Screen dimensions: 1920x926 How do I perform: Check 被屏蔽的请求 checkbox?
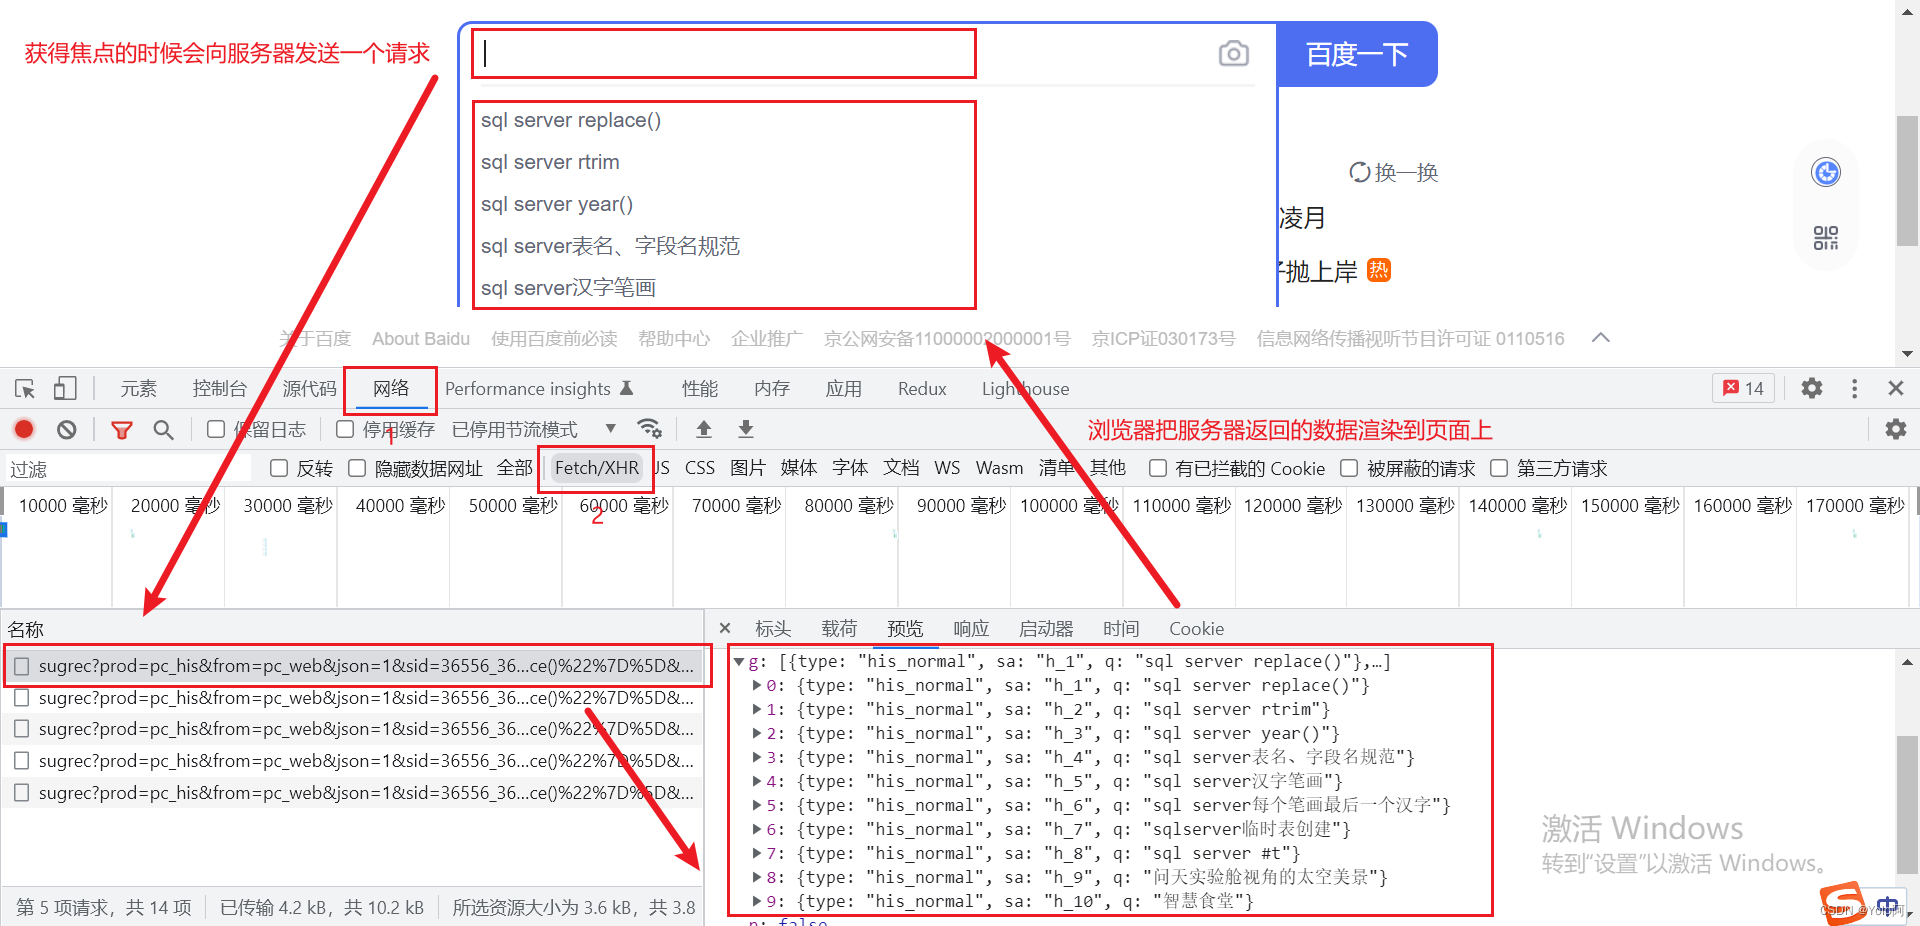click(x=1349, y=468)
